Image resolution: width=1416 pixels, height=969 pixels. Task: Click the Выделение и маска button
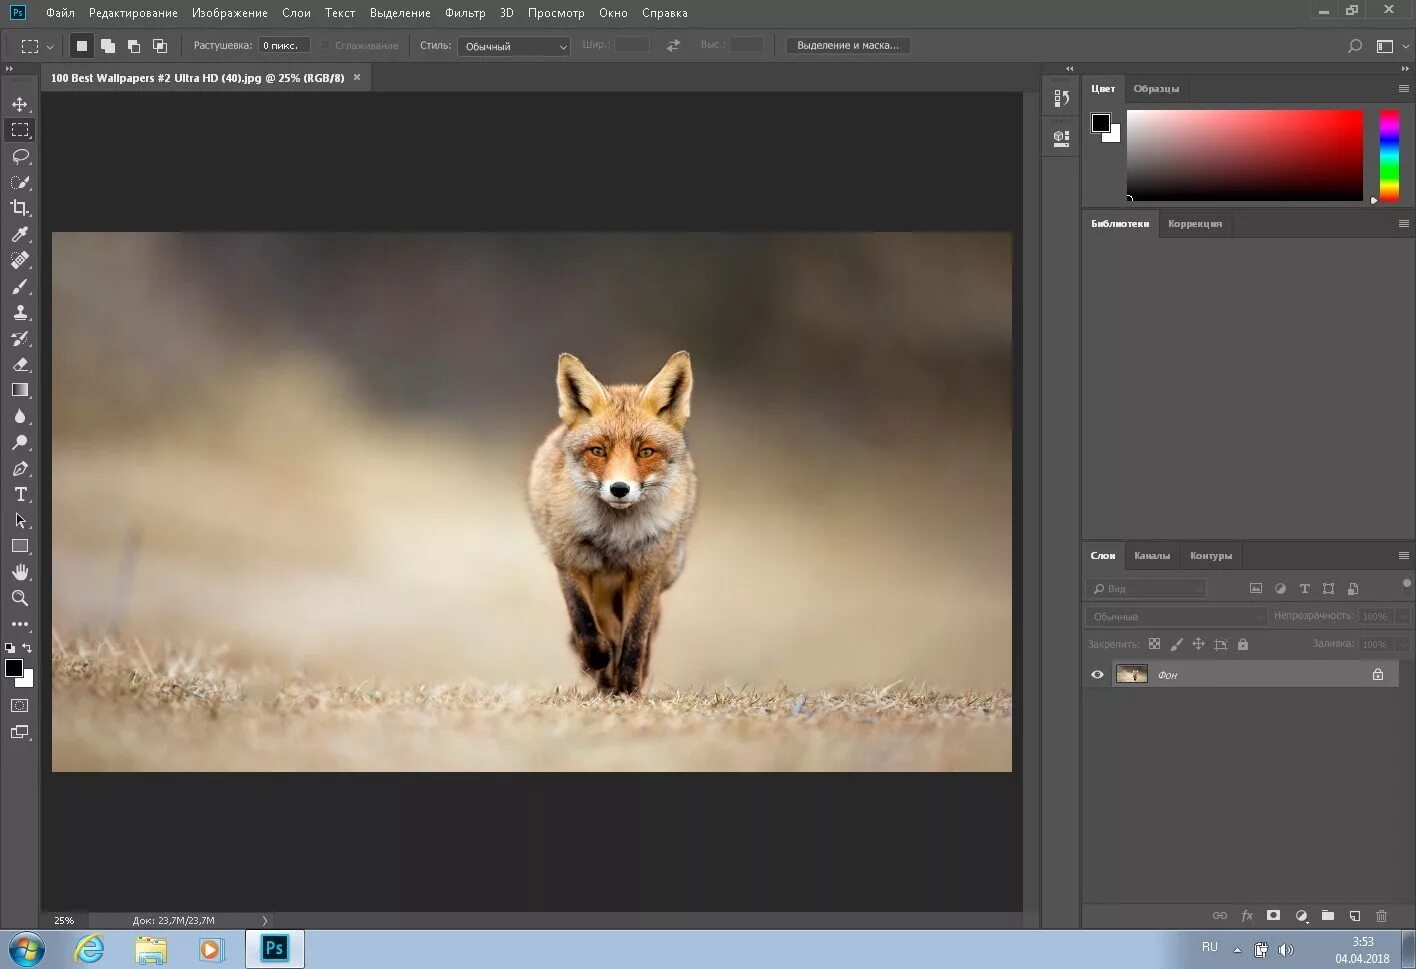(x=847, y=46)
